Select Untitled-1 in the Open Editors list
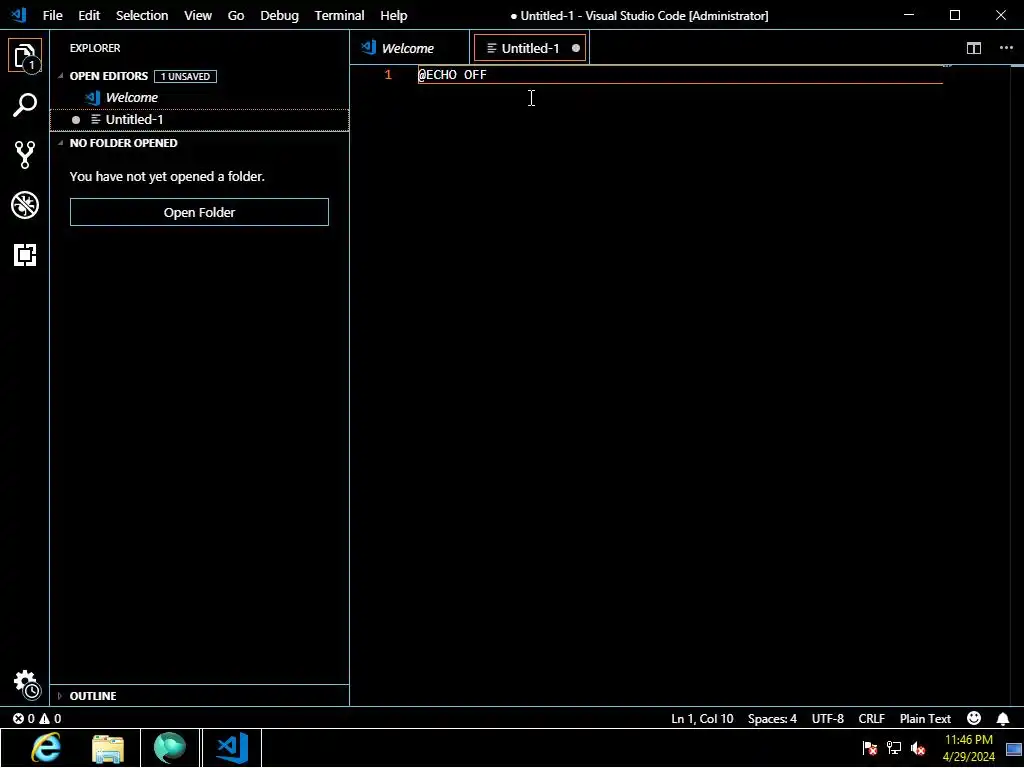Viewport: 1024px width, 768px height. [x=199, y=120]
